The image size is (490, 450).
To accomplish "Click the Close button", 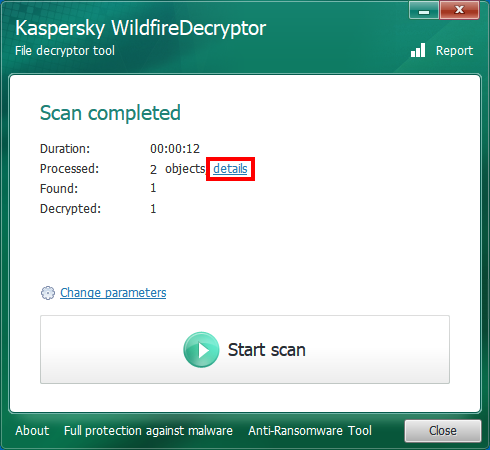I will tap(443, 431).
